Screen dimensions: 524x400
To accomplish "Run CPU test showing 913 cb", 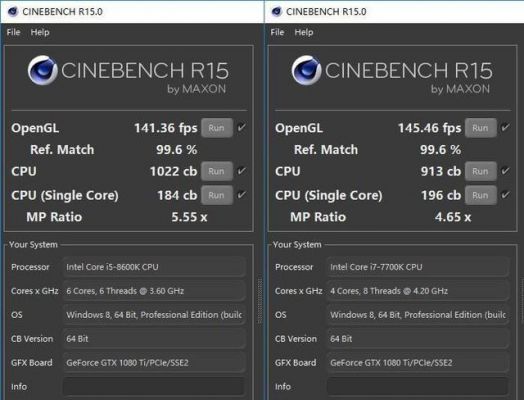I will pos(481,171).
